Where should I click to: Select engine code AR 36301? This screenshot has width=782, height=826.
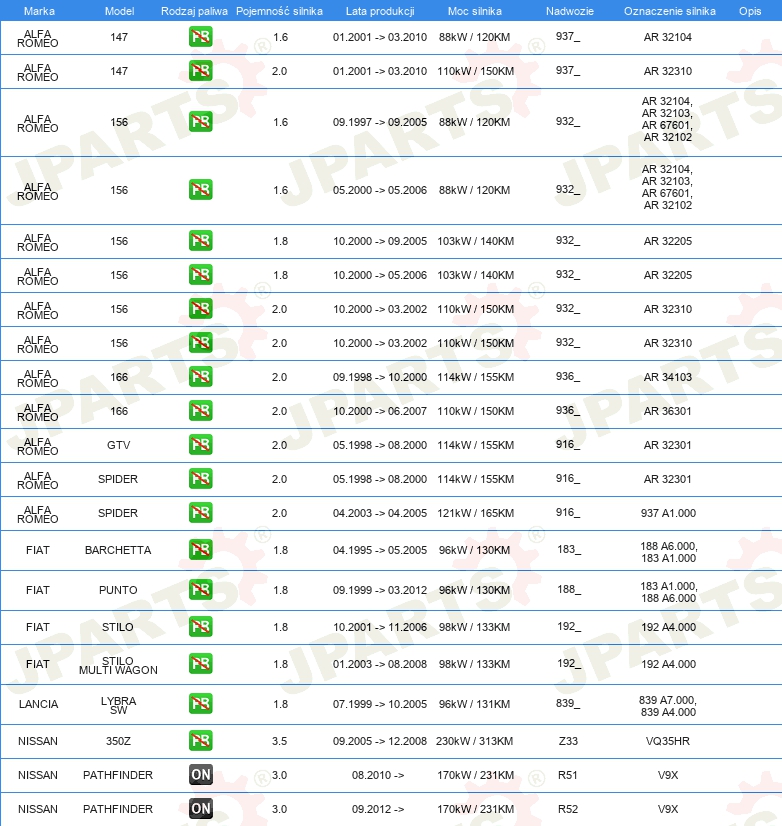click(668, 411)
